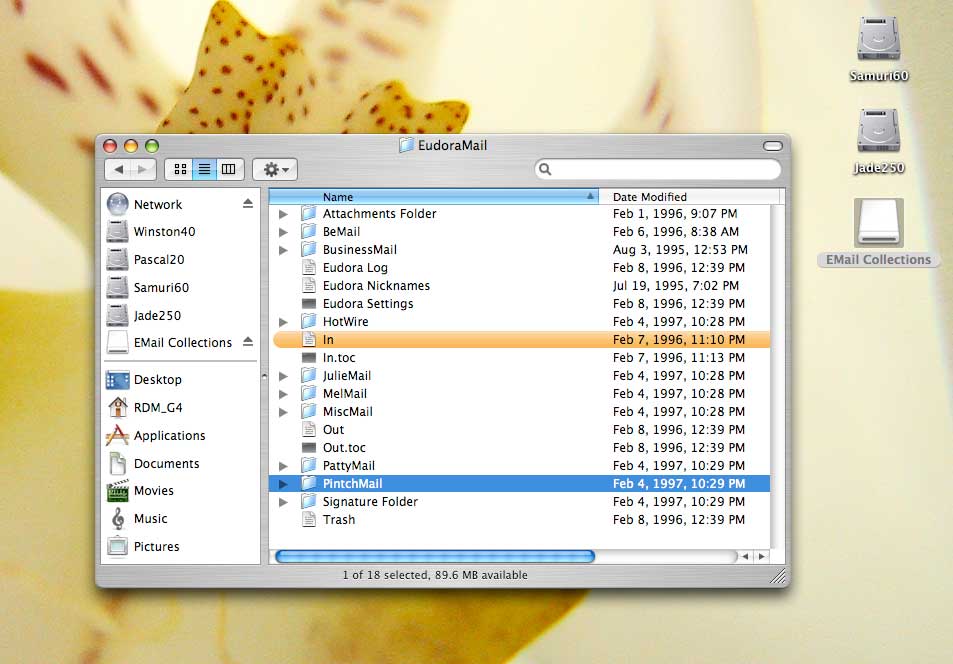Screen dimensions: 953x664
Task: Open the Music folder in sidebar
Action: click(x=137, y=519)
